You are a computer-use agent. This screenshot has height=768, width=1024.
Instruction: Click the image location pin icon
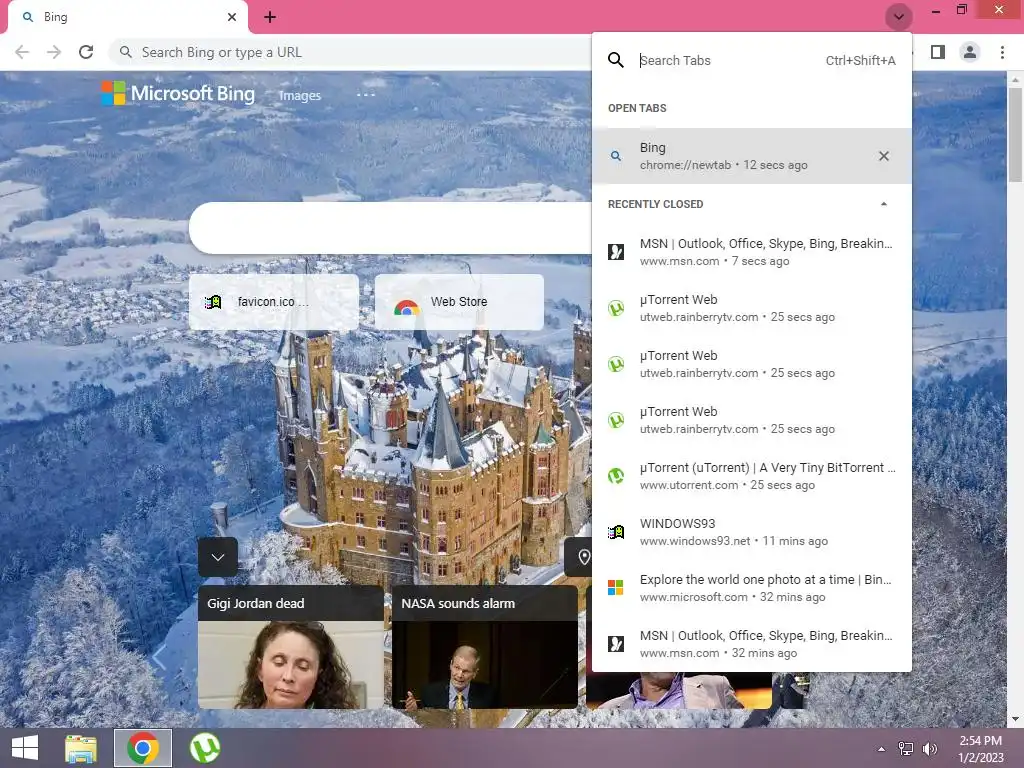point(584,557)
